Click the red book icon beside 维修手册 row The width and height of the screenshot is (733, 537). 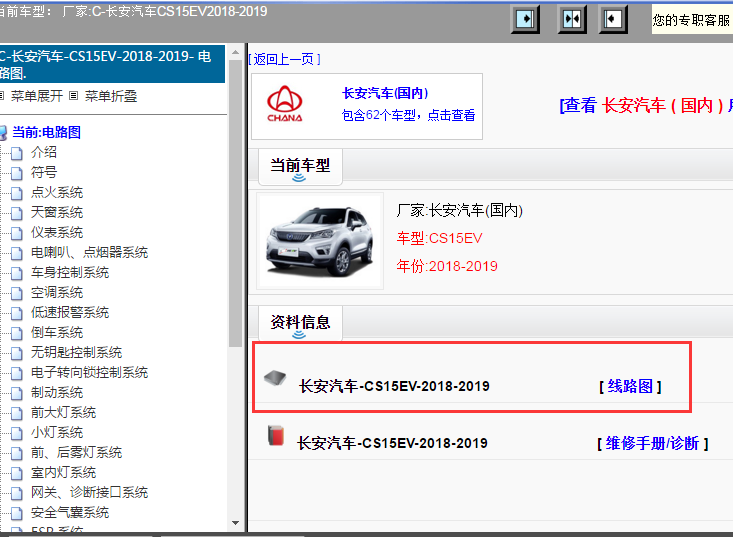point(276,435)
